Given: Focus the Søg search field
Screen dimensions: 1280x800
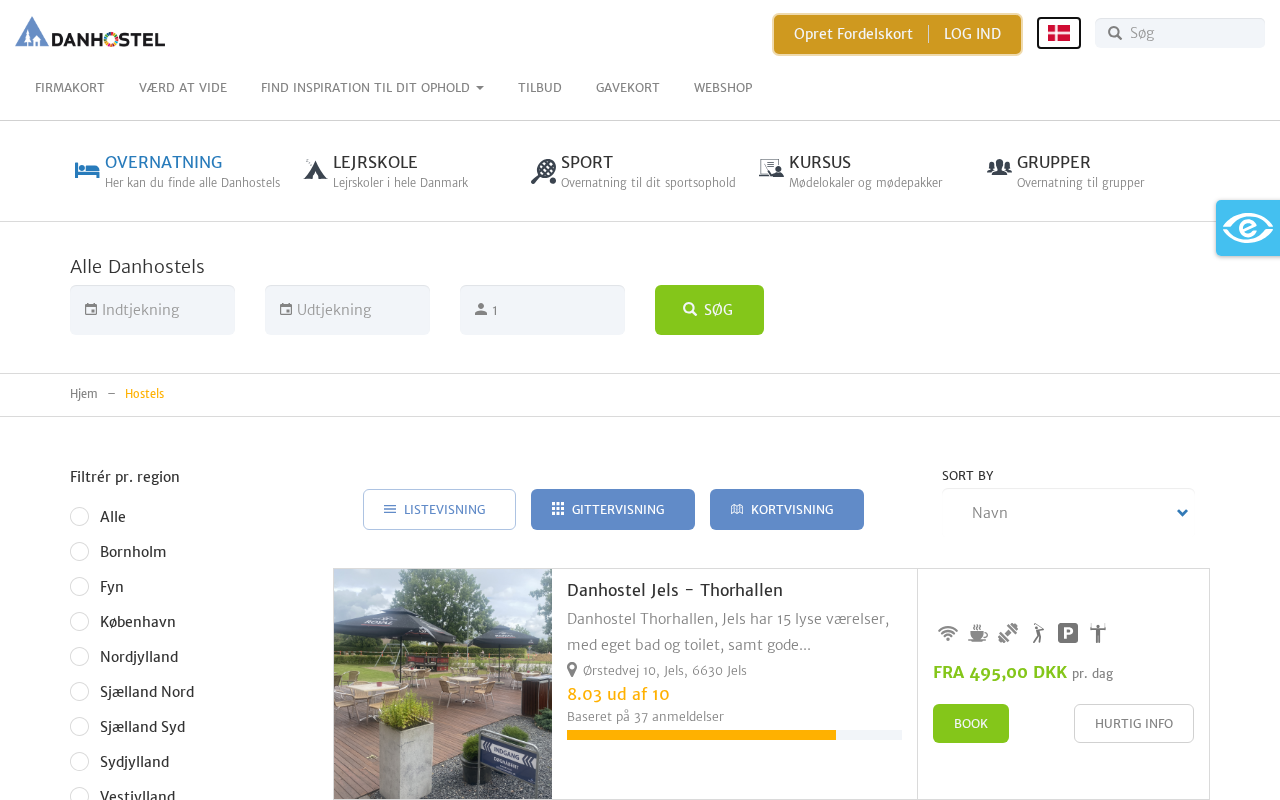Looking at the screenshot, I should tap(1180, 33).
